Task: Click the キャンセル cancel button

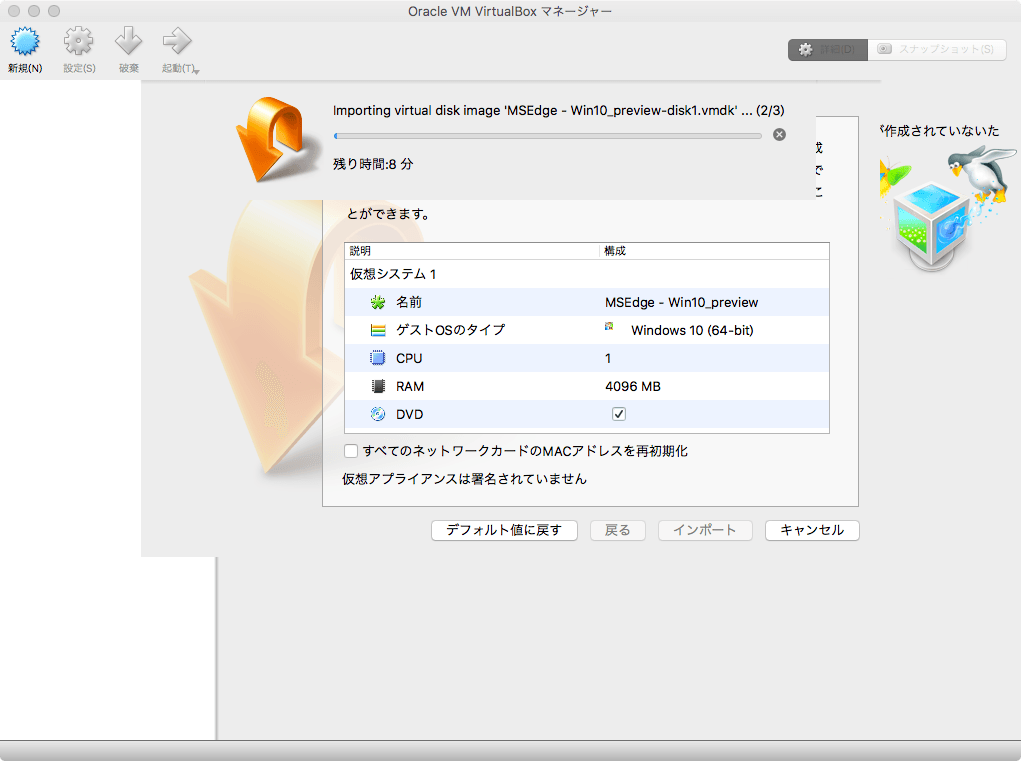Action: click(812, 530)
